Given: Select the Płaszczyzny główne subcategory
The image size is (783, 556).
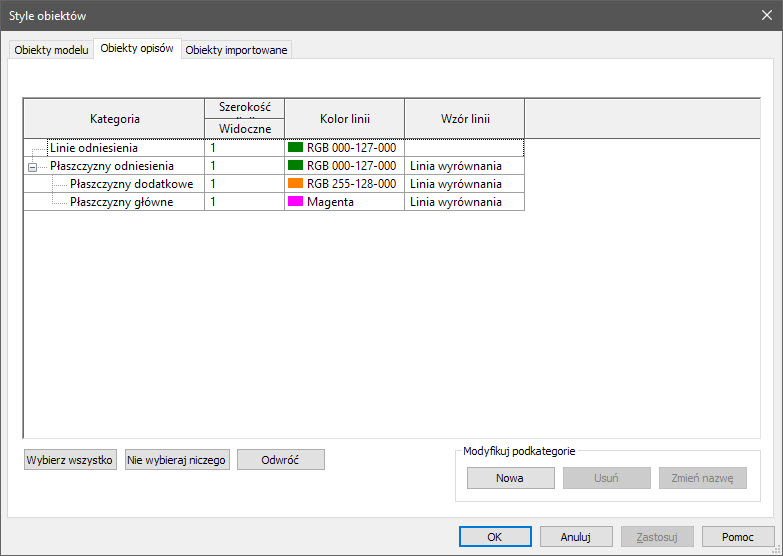Looking at the screenshot, I should [122, 202].
